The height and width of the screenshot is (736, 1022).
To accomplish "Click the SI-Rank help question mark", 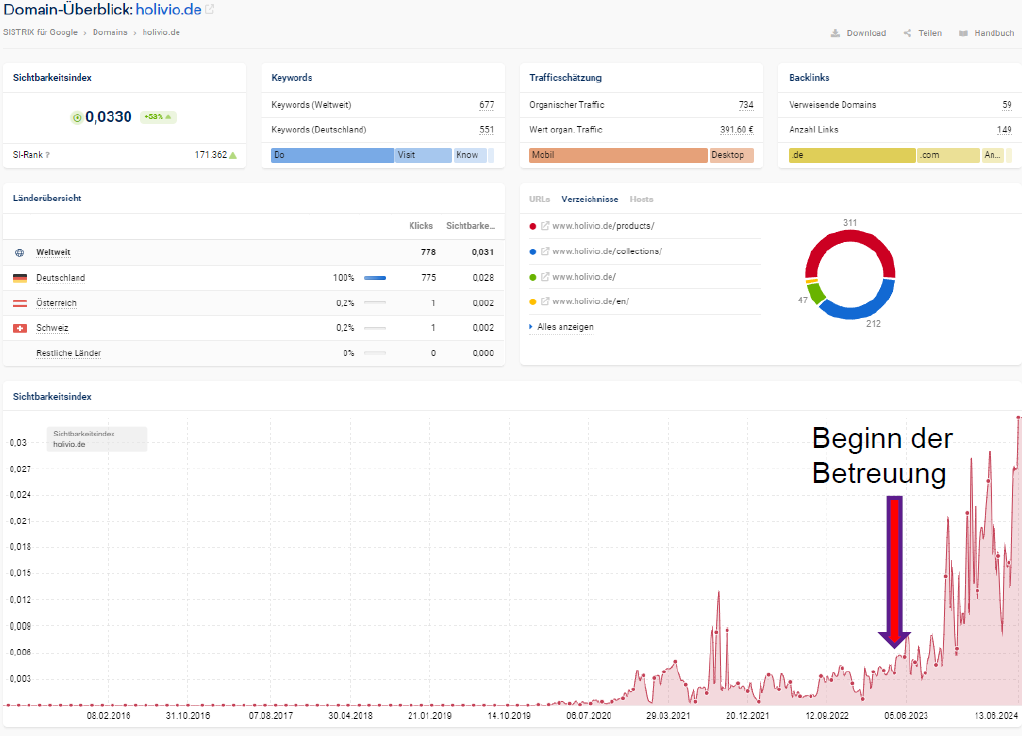I will (x=47, y=156).
